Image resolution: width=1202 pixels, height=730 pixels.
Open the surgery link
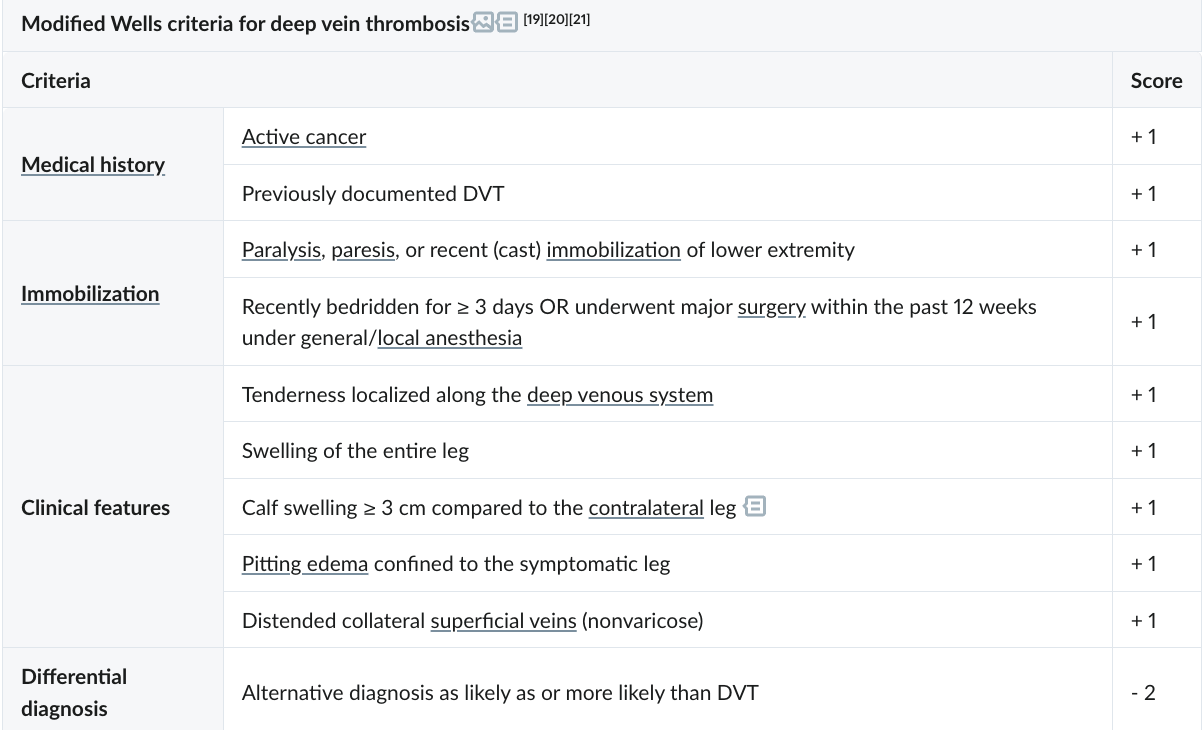pyautogui.click(x=772, y=307)
